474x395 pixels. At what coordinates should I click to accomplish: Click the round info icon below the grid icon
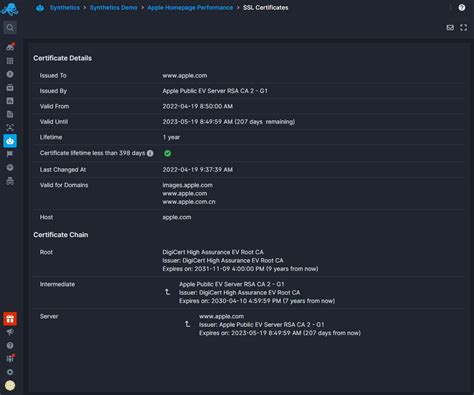tap(10, 74)
